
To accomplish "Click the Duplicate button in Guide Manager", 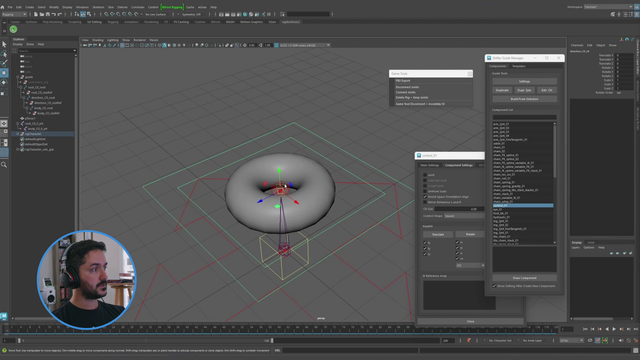I will tap(502, 90).
